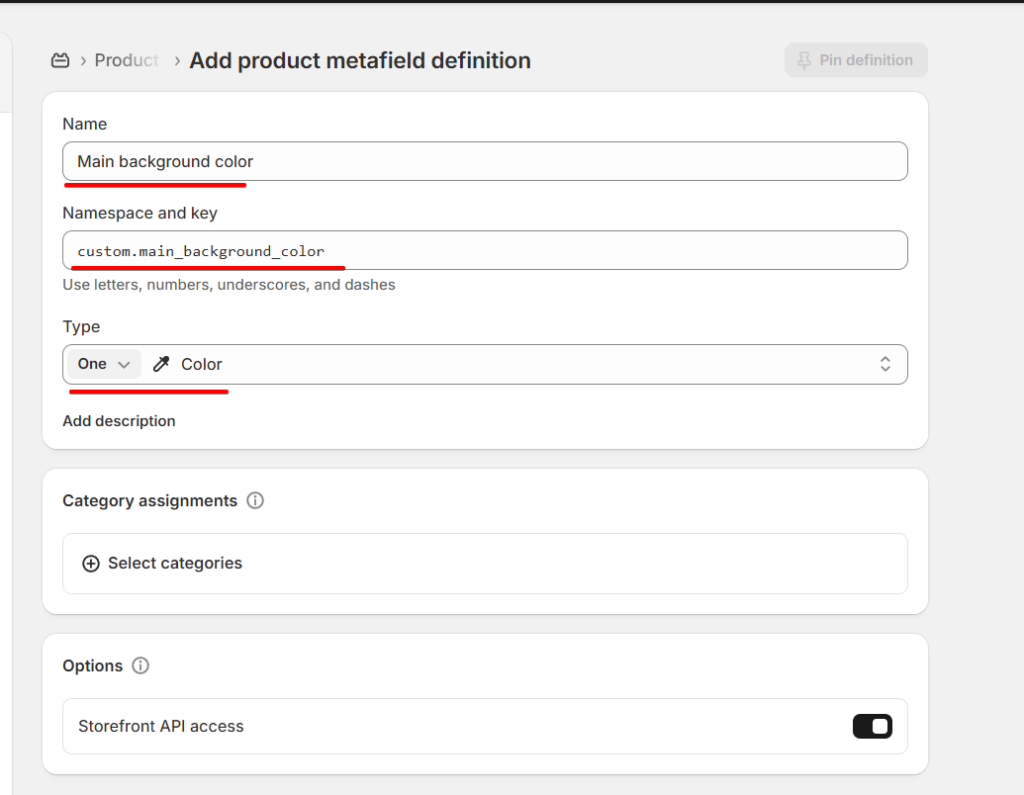Click the pin icon beside Pin definition
Viewport: 1024px width, 795px height.
[x=803, y=60]
